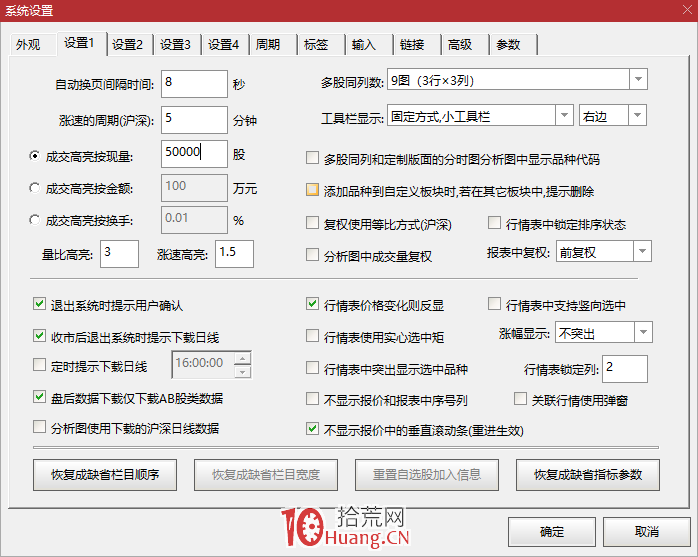Uncheck 退出系统时提示用户确认

[x=39, y=304]
